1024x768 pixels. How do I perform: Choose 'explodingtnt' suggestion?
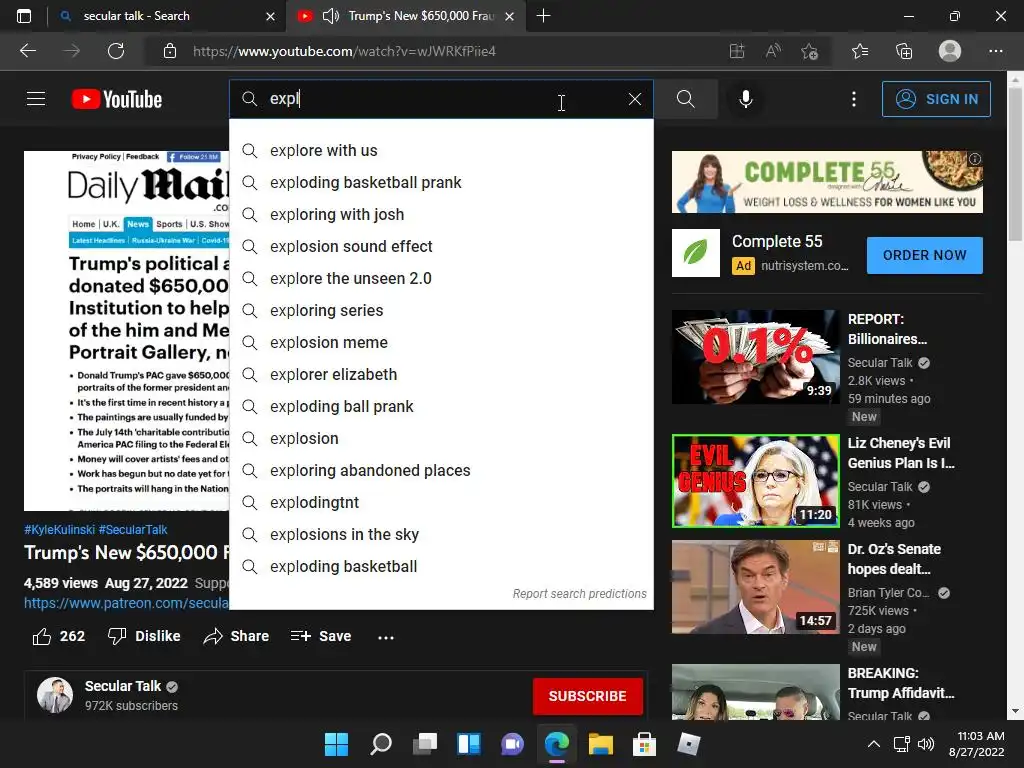(x=441, y=502)
